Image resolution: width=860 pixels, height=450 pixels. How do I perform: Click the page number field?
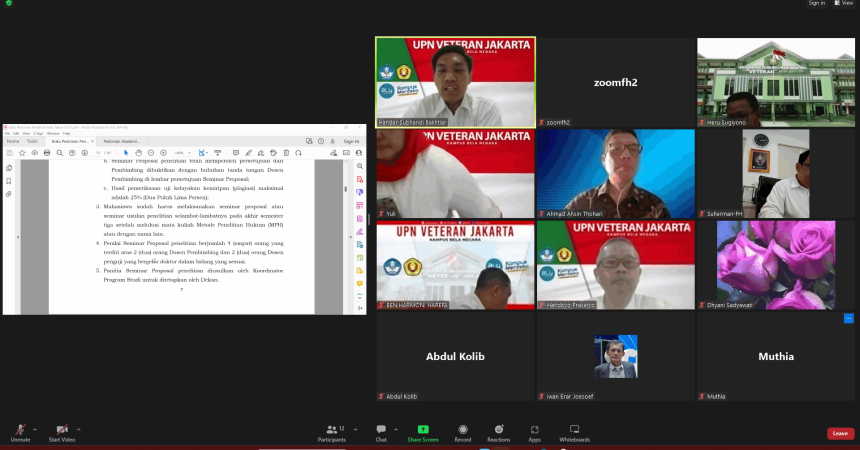click(98, 153)
